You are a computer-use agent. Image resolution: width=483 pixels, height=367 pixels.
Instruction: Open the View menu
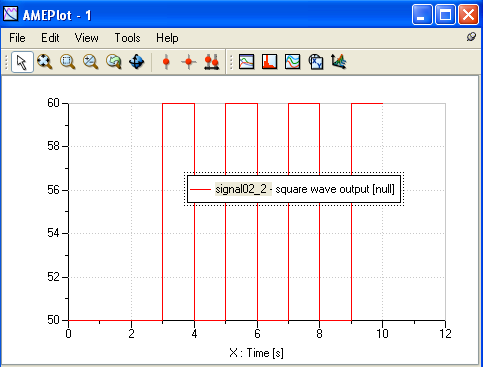click(86, 38)
